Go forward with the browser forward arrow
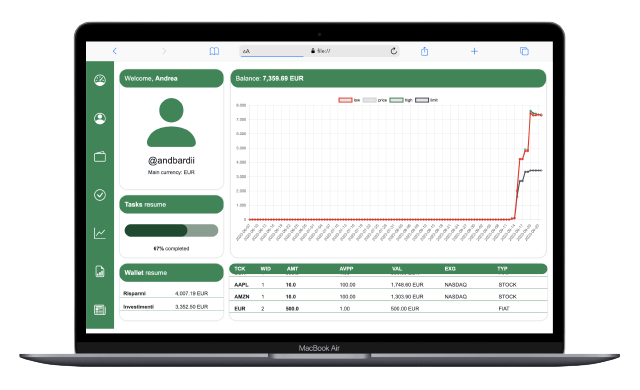The image size is (640, 390). [164, 51]
